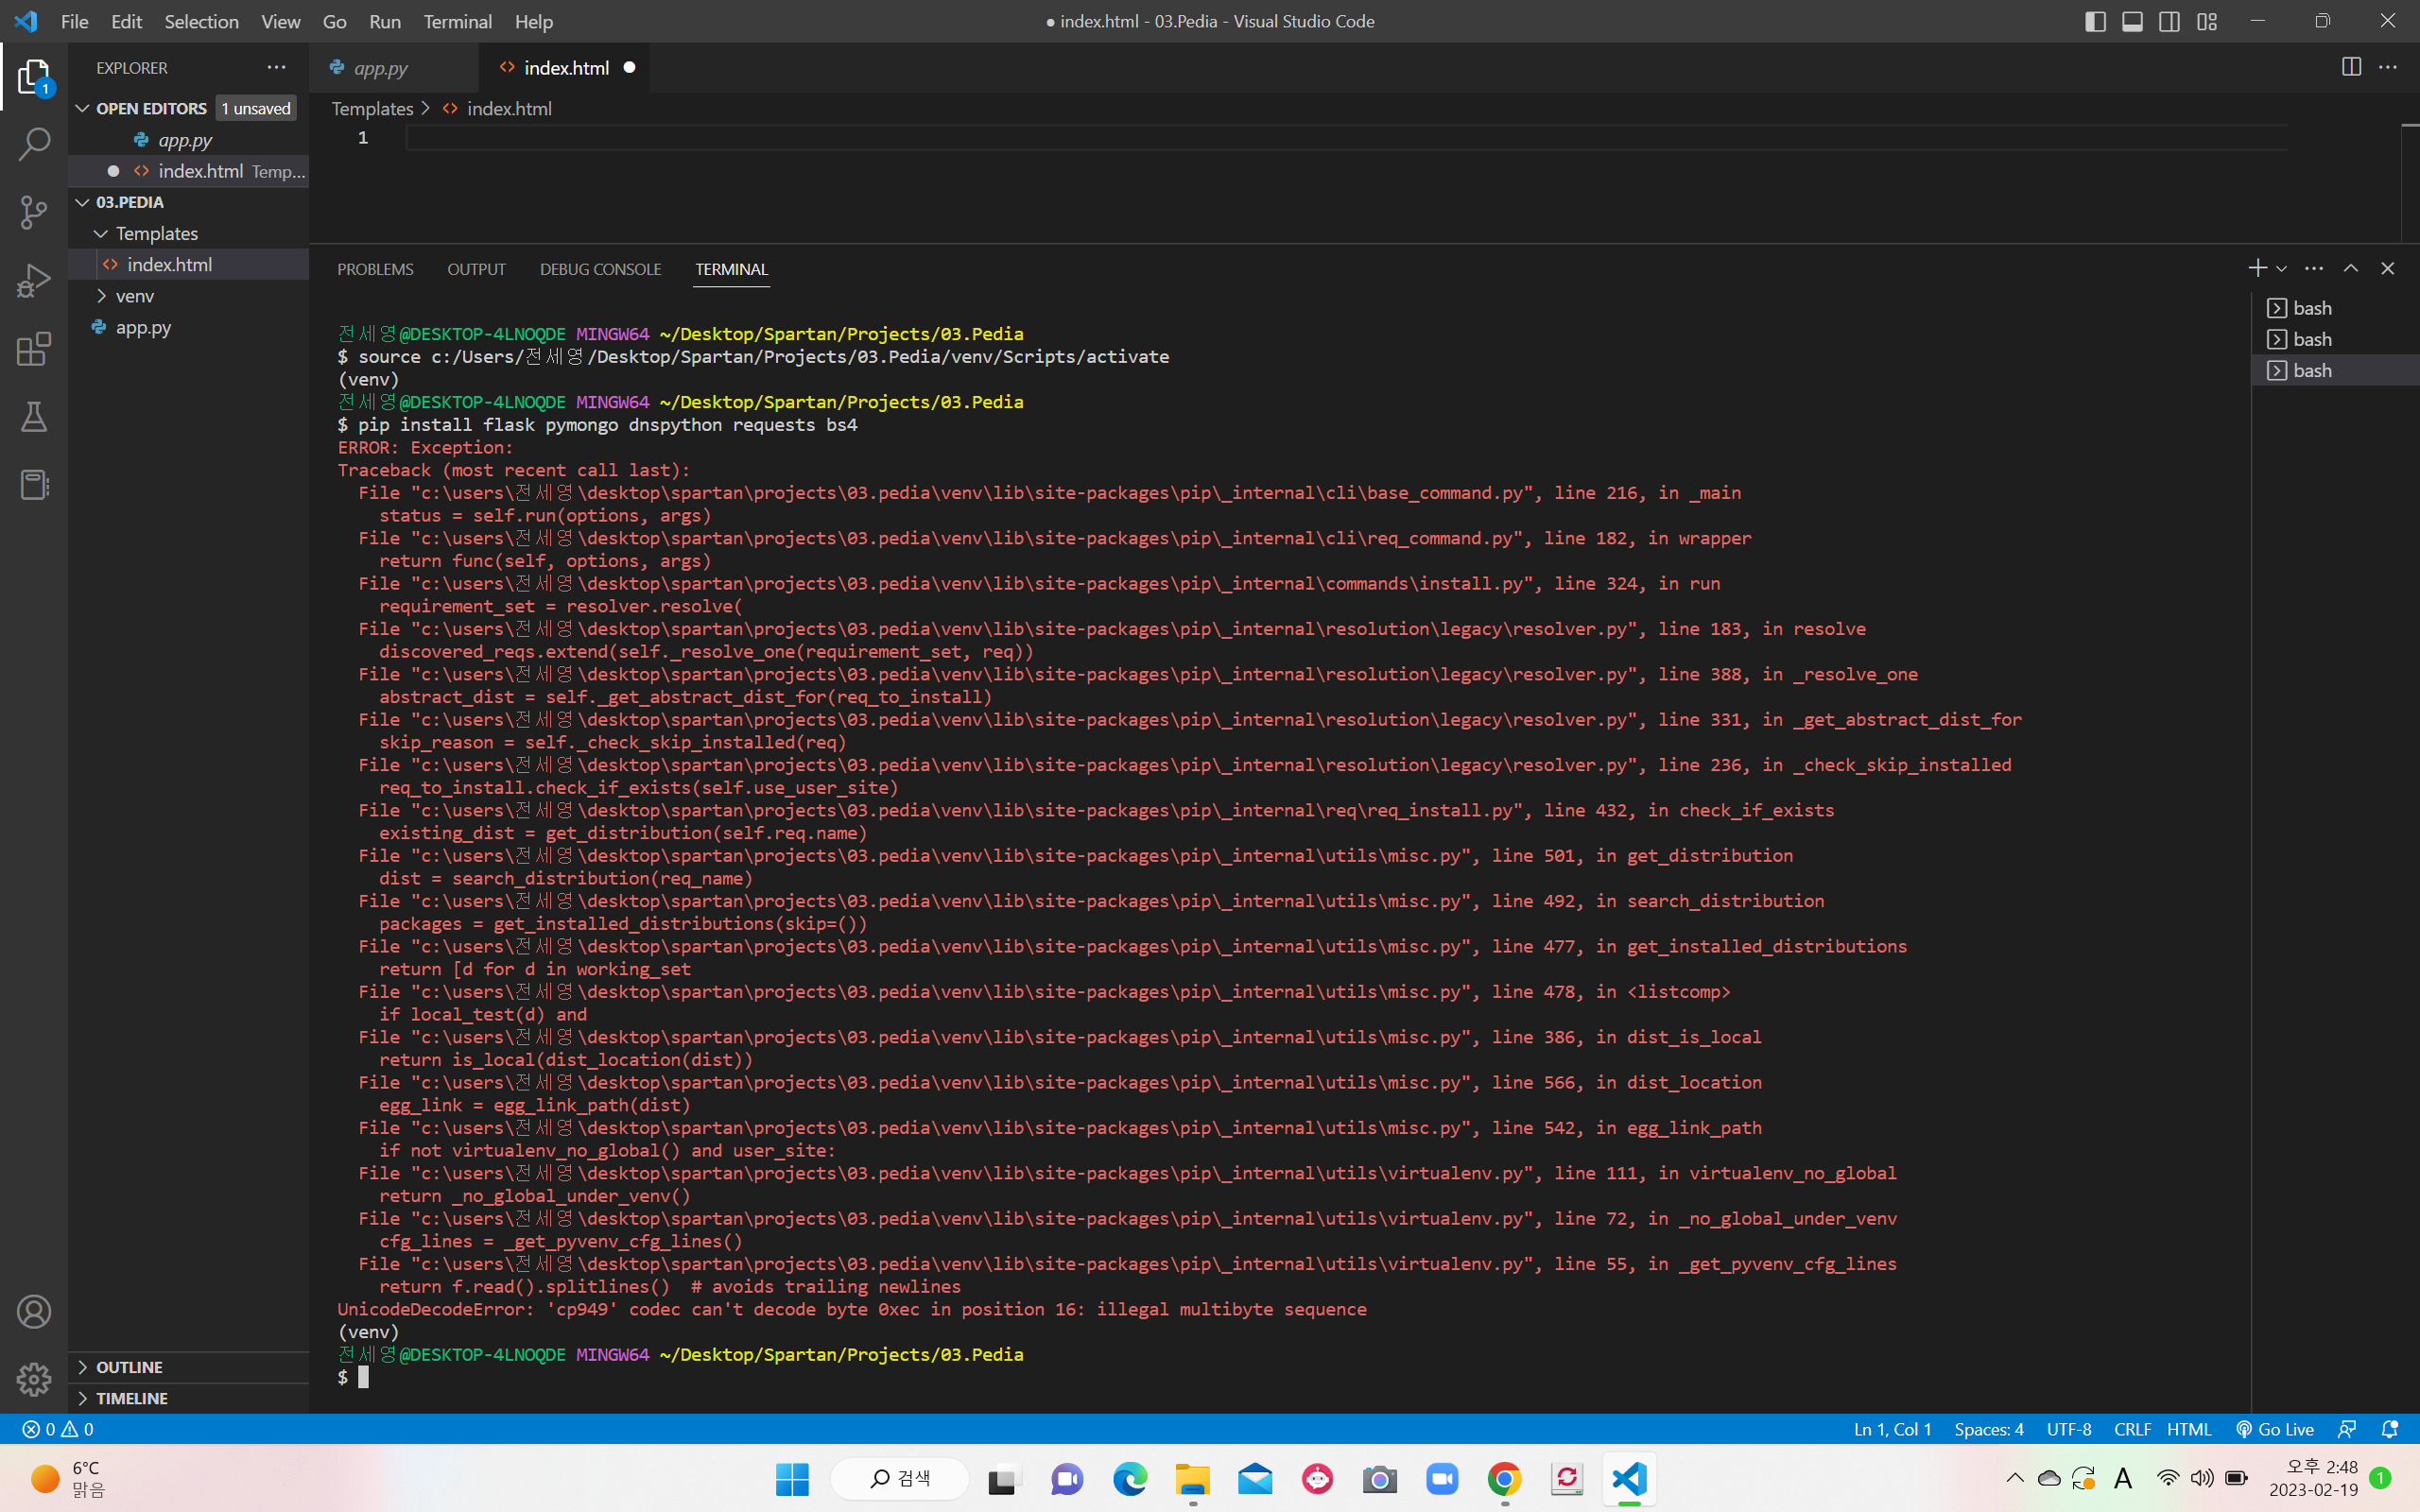
Task: Switch to the Debug Console tab
Action: 600,269
